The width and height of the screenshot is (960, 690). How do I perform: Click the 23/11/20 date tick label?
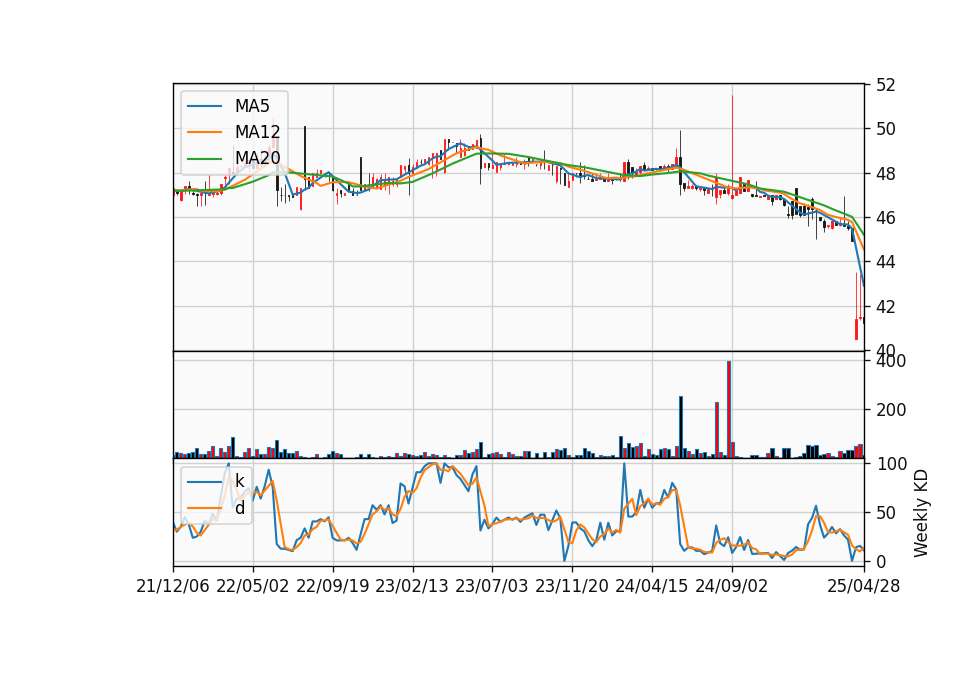572,586
